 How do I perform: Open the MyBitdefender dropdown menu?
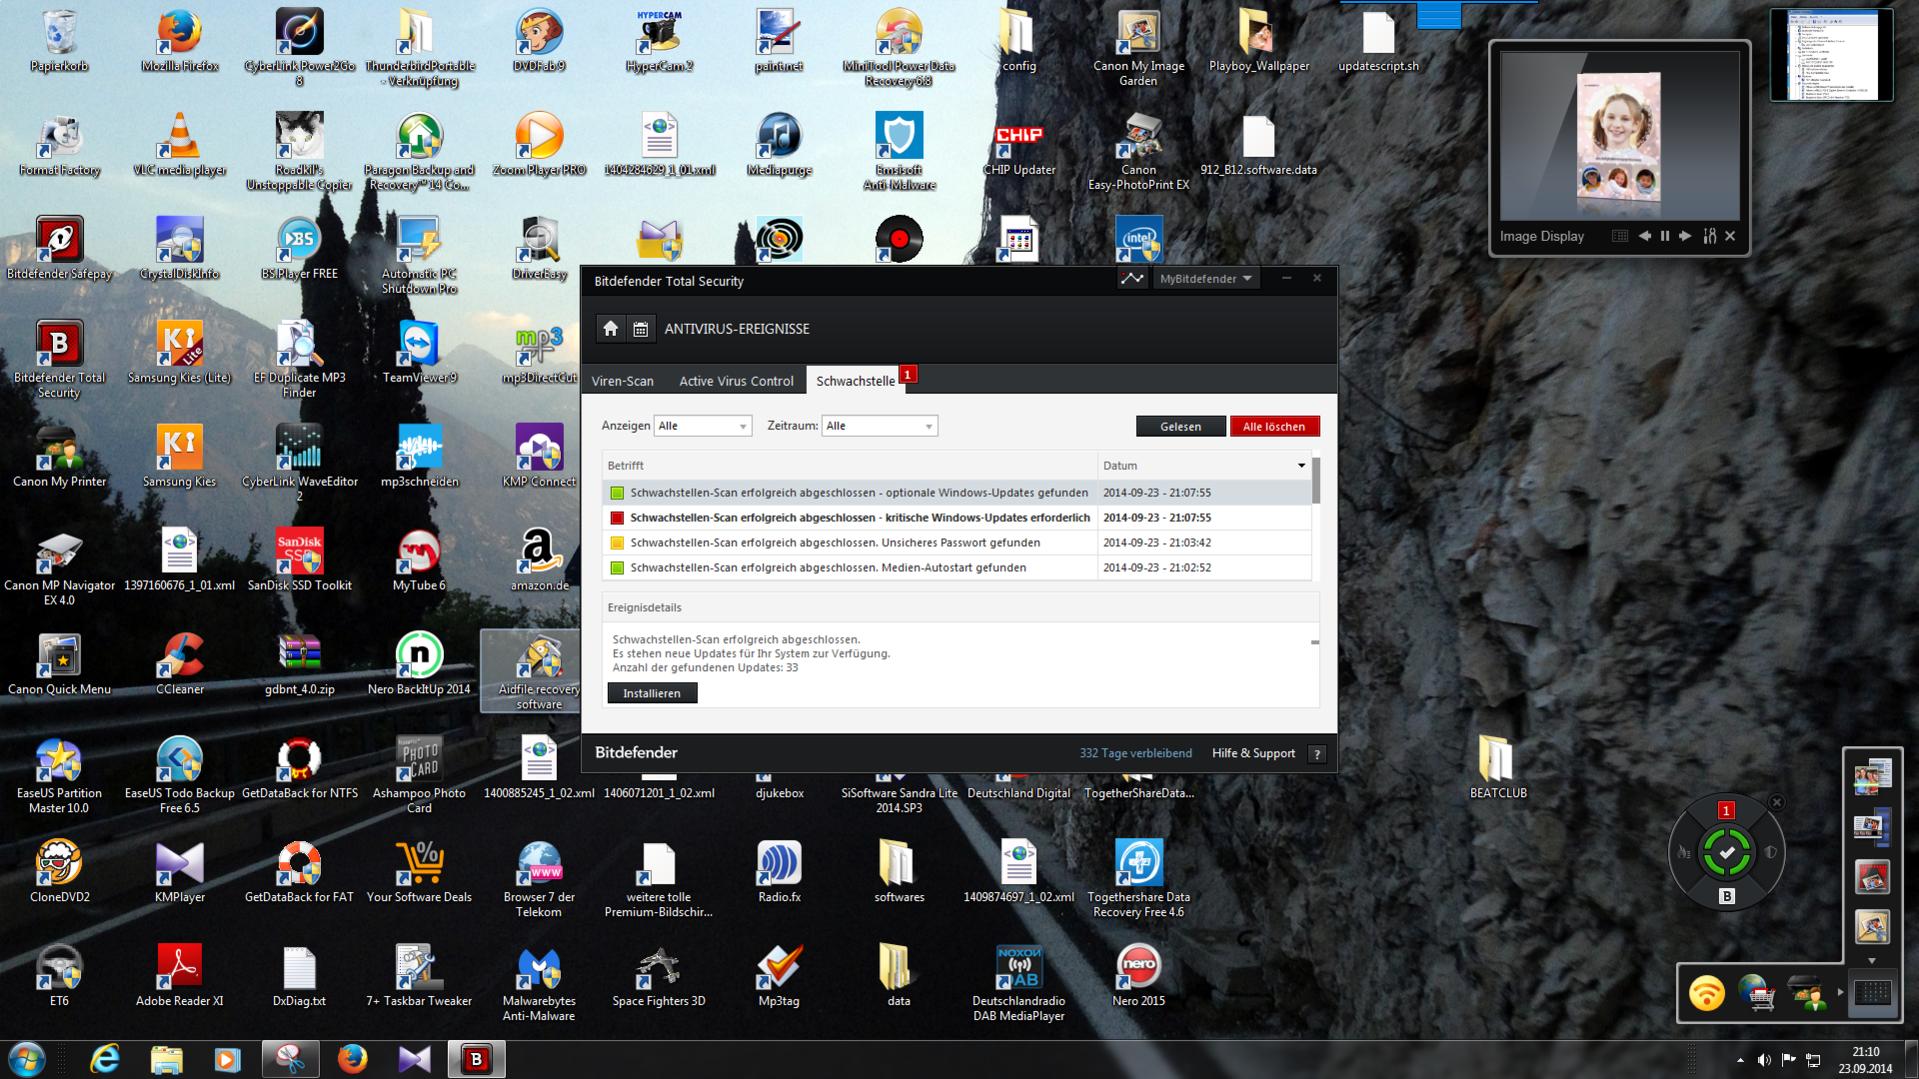[x=1205, y=279]
